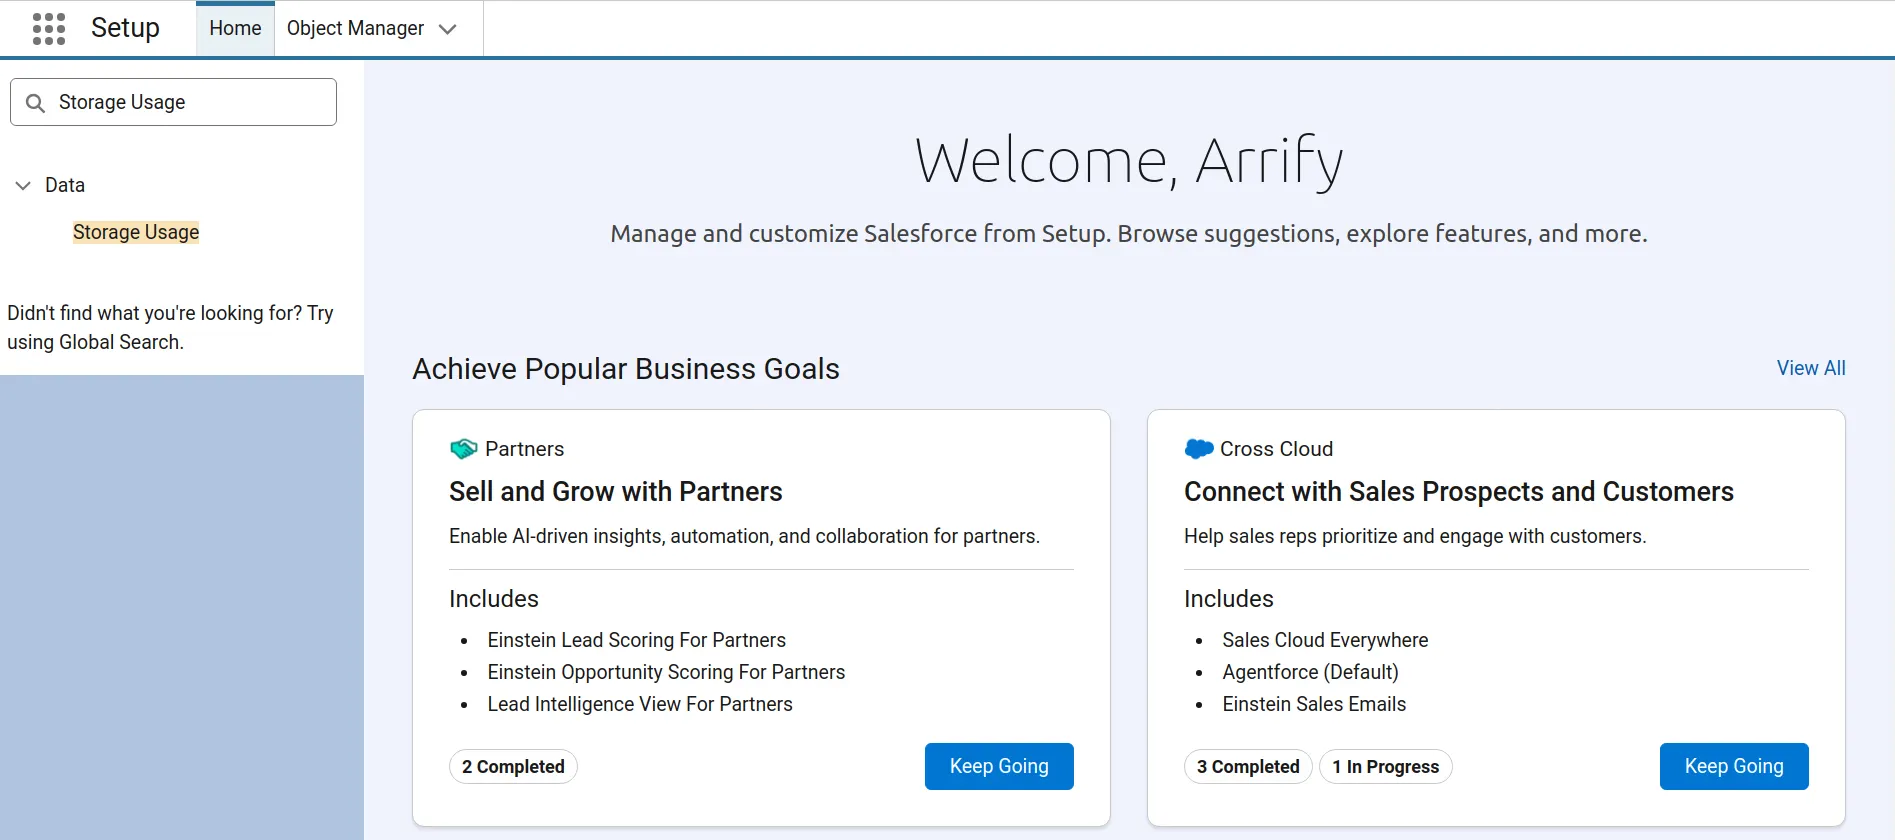The height and width of the screenshot is (840, 1895).
Task: Click the 2 Completed badge
Action: [x=513, y=767]
